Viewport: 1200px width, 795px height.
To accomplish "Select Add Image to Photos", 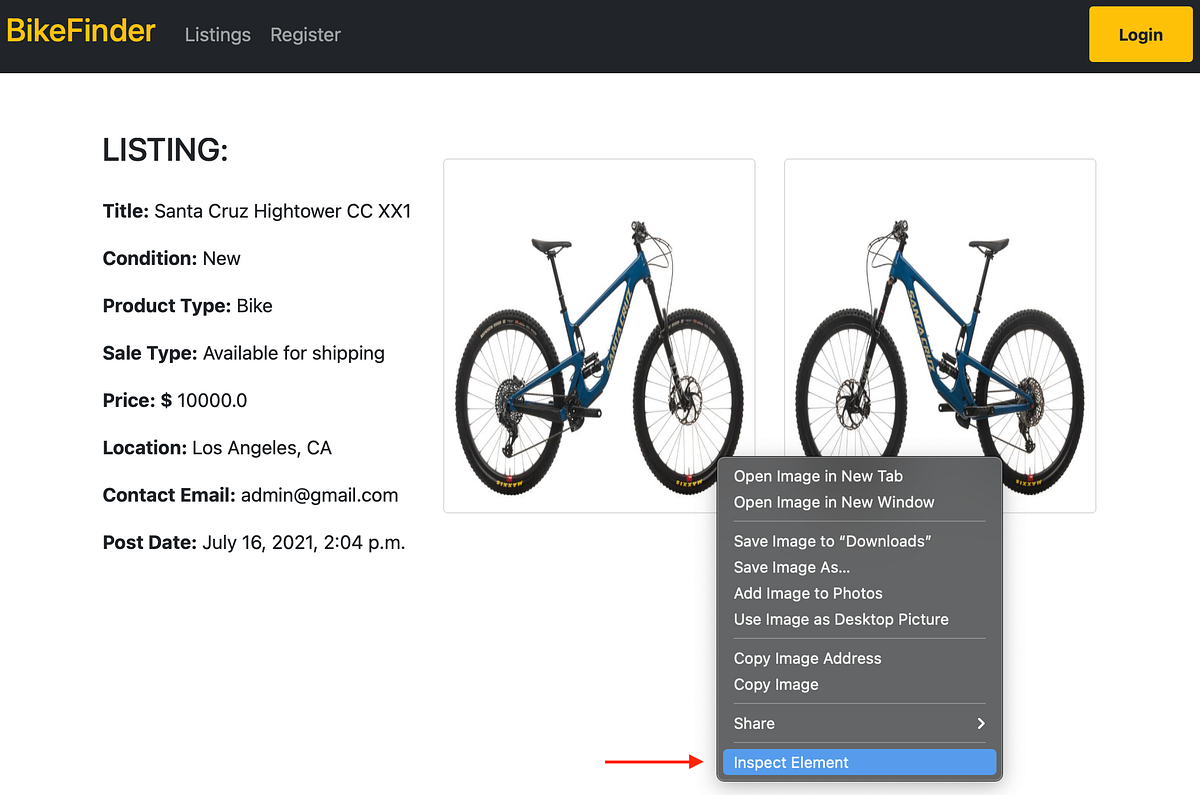I will 808,593.
